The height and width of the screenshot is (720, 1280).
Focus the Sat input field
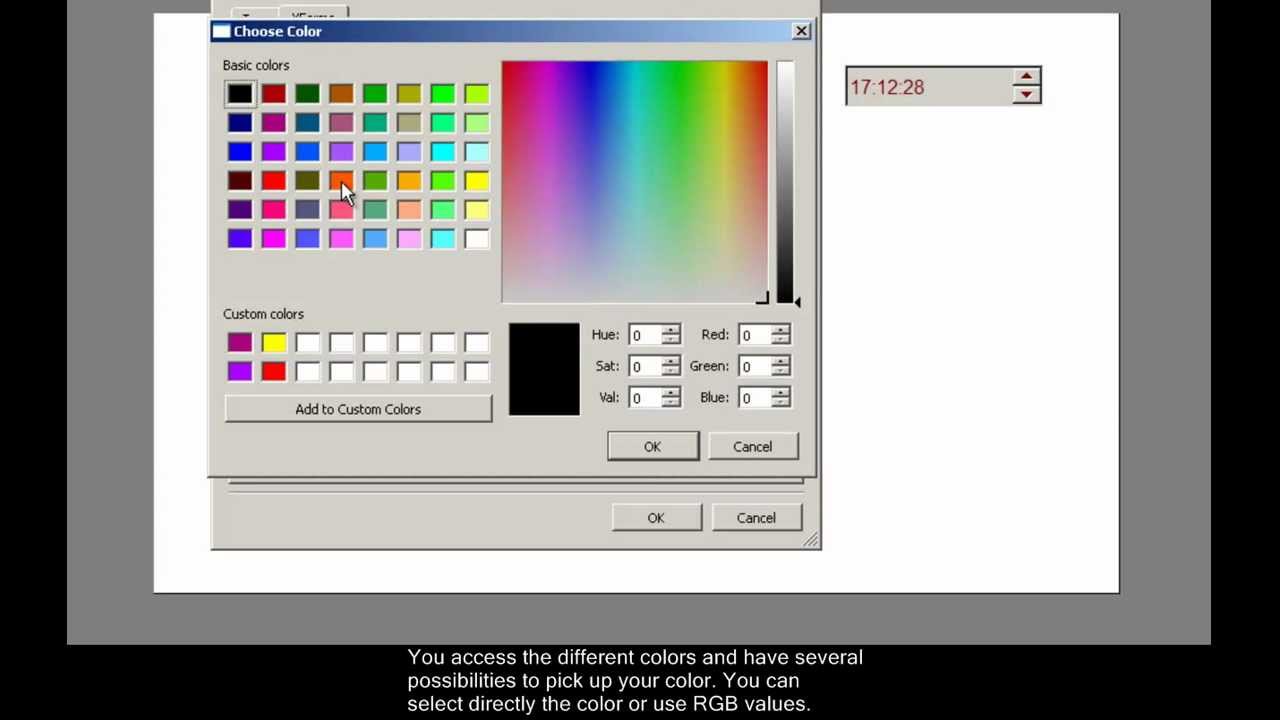coord(646,366)
